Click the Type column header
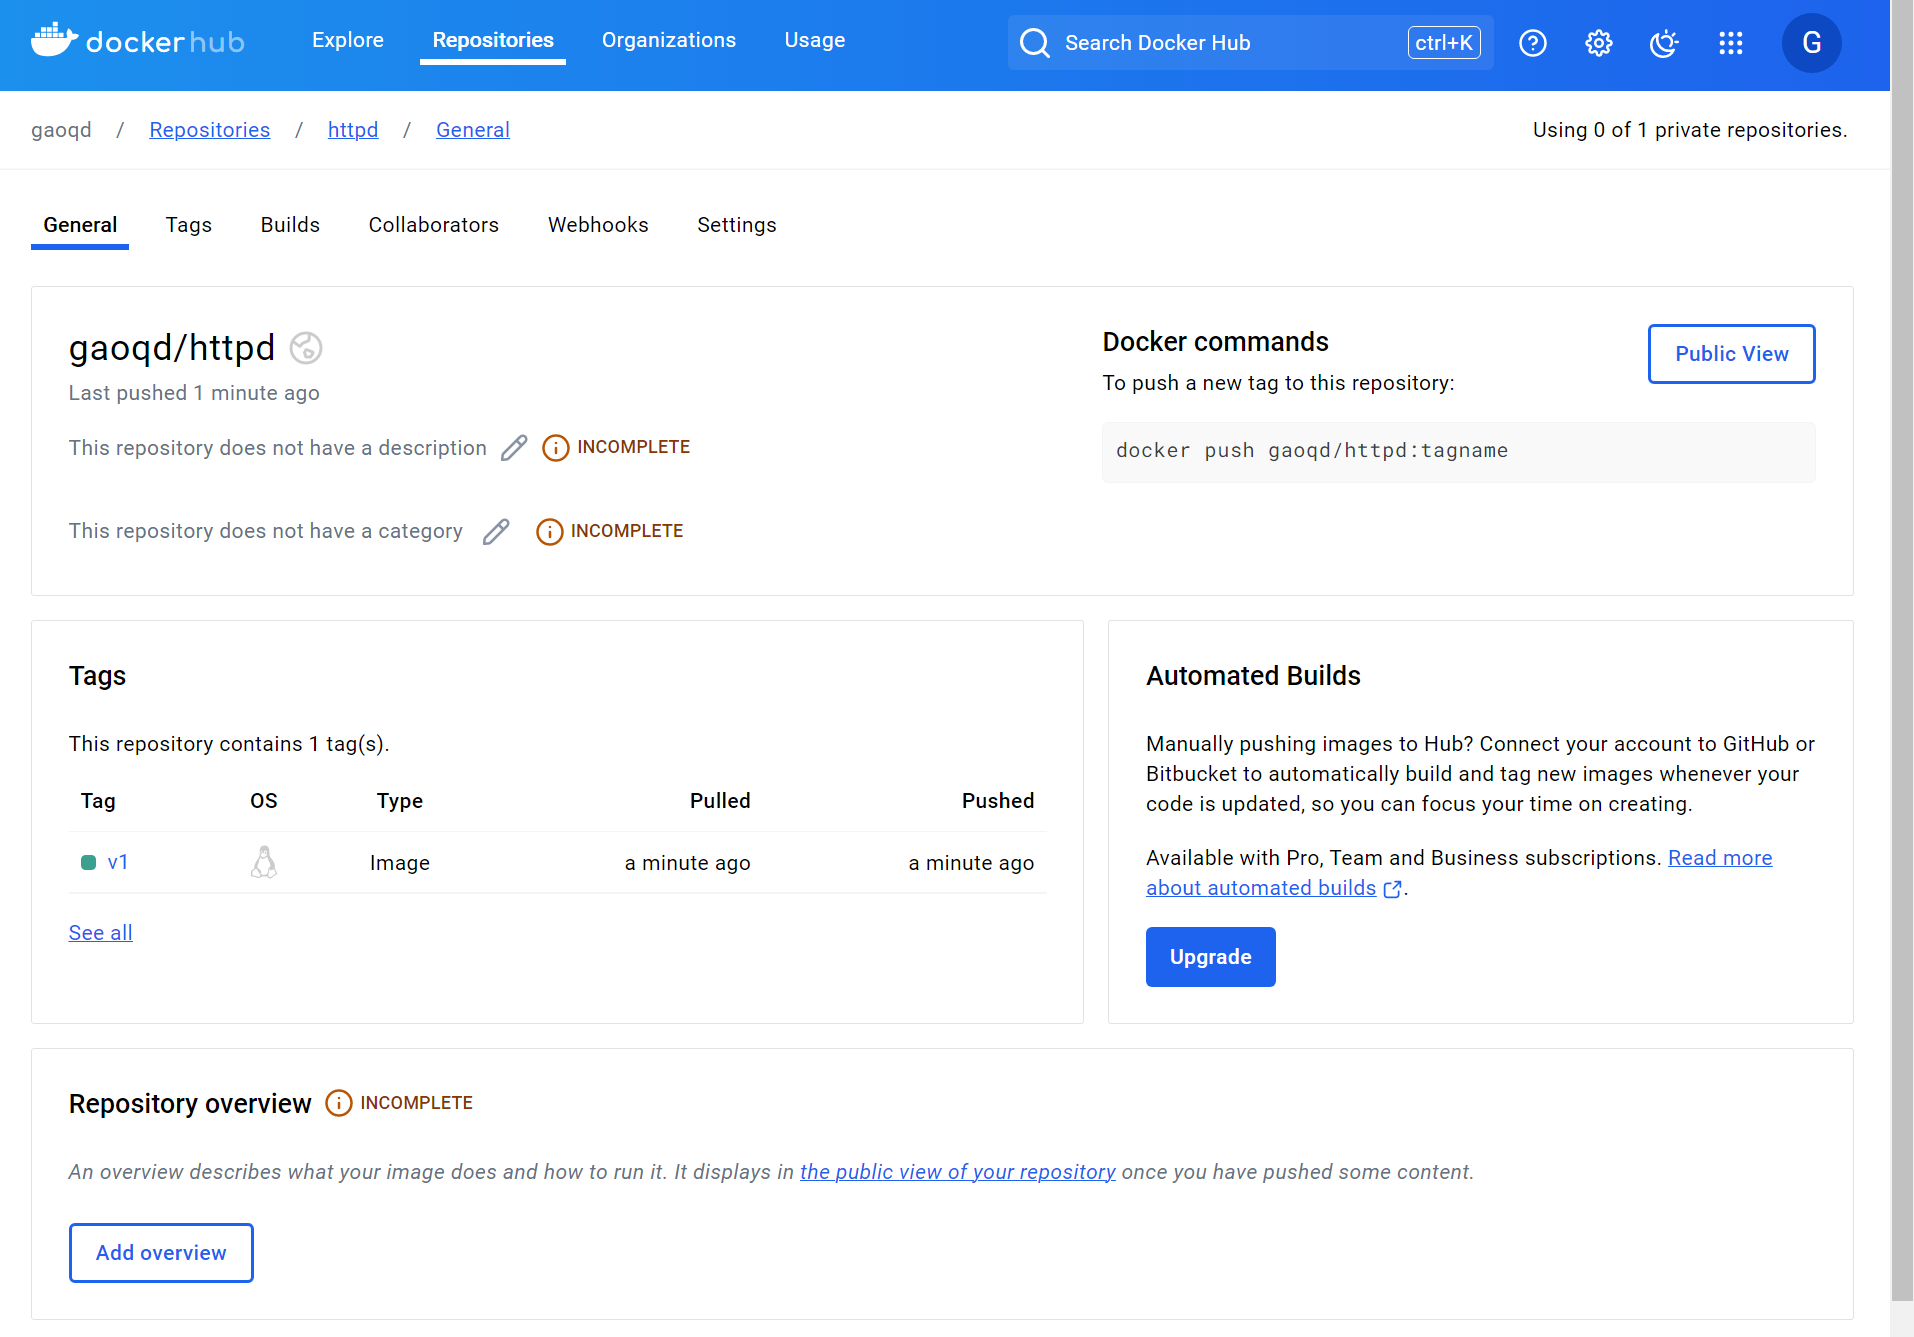The width and height of the screenshot is (1914, 1337). (400, 801)
